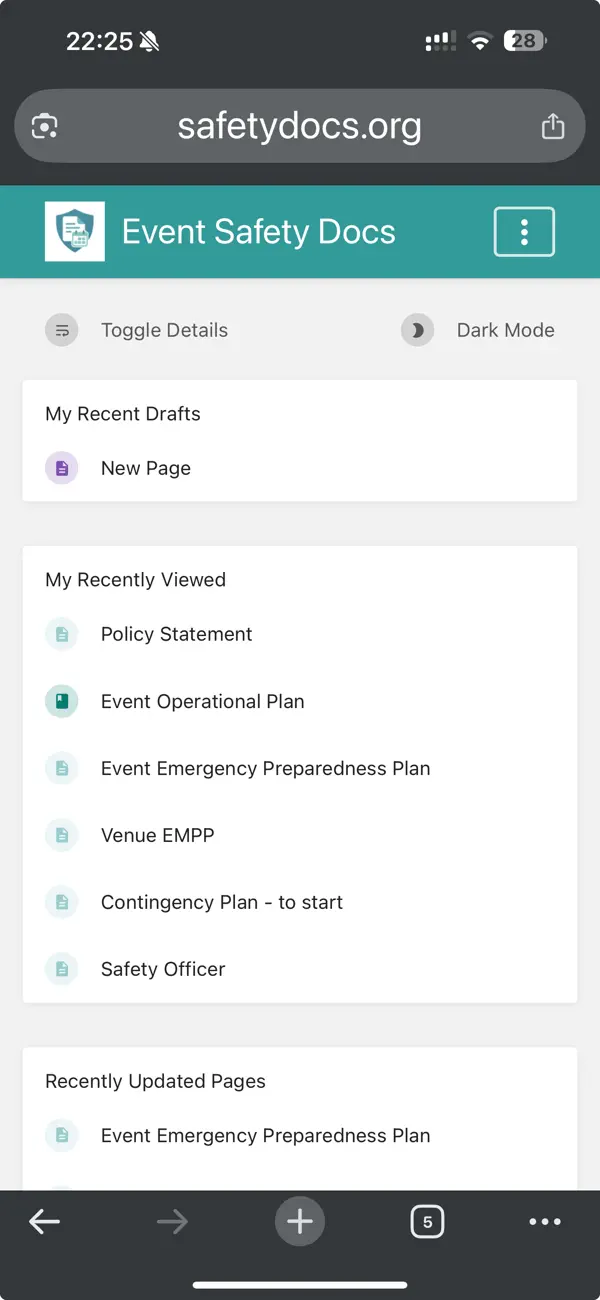Open Event Operational Plan book

202,701
